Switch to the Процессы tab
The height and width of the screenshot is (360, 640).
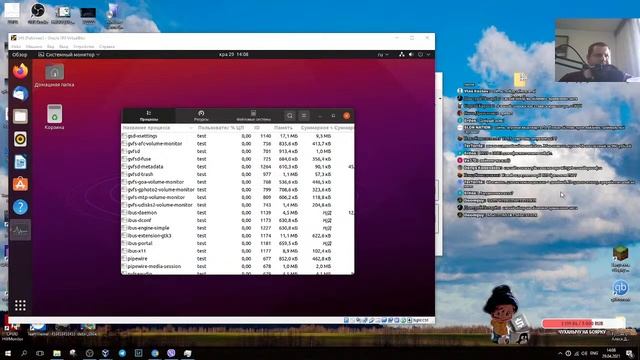click(149, 116)
